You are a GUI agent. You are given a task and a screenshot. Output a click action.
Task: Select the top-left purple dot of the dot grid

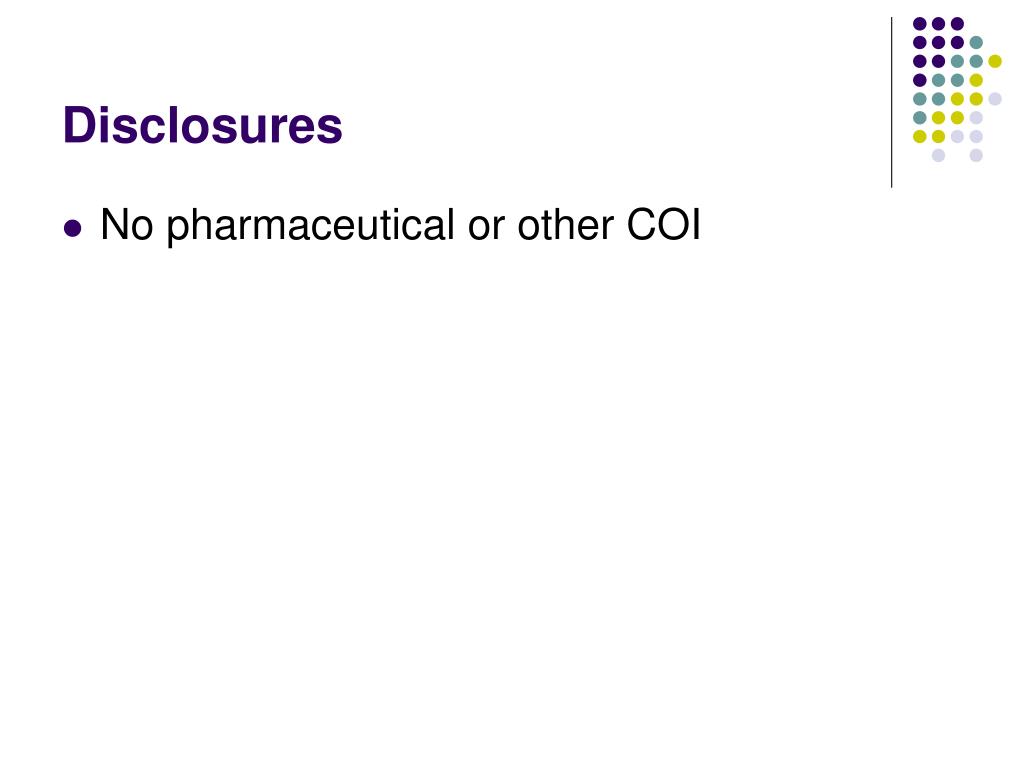(x=920, y=24)
